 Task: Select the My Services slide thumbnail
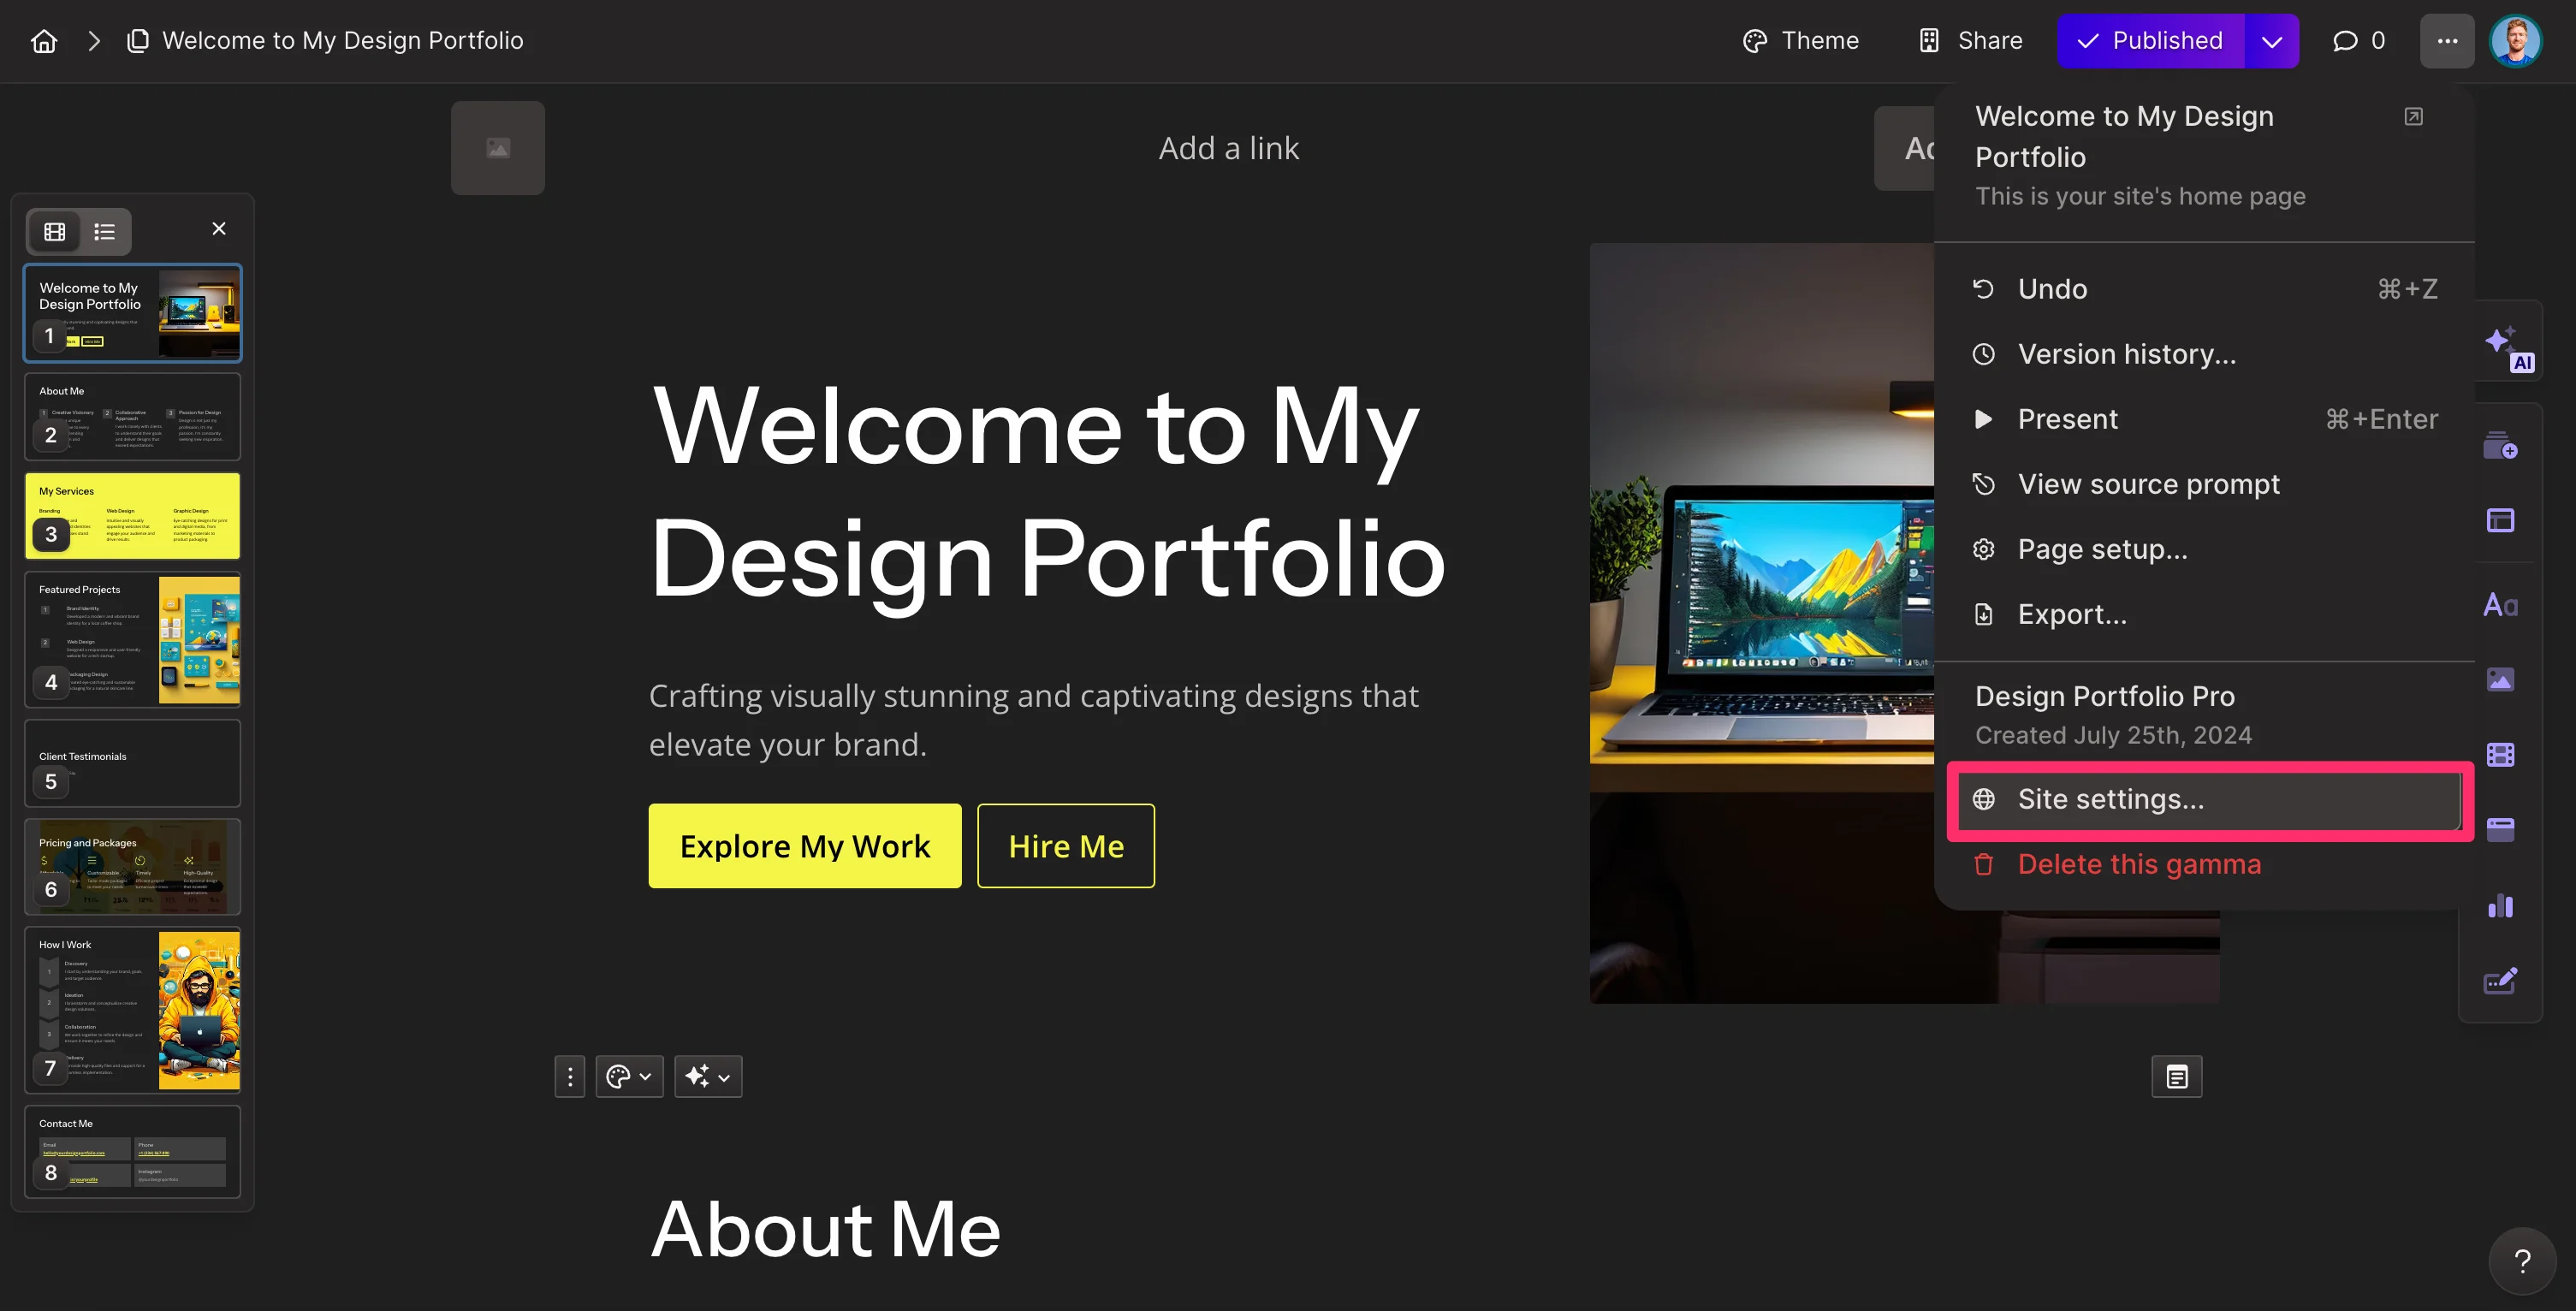132,516
